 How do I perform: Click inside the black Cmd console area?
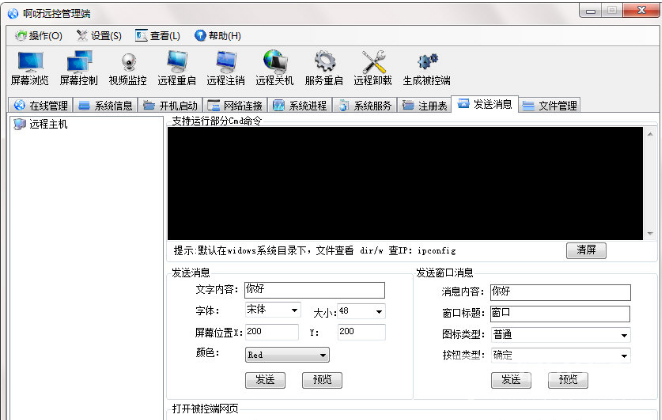click(x=405, y=183)
